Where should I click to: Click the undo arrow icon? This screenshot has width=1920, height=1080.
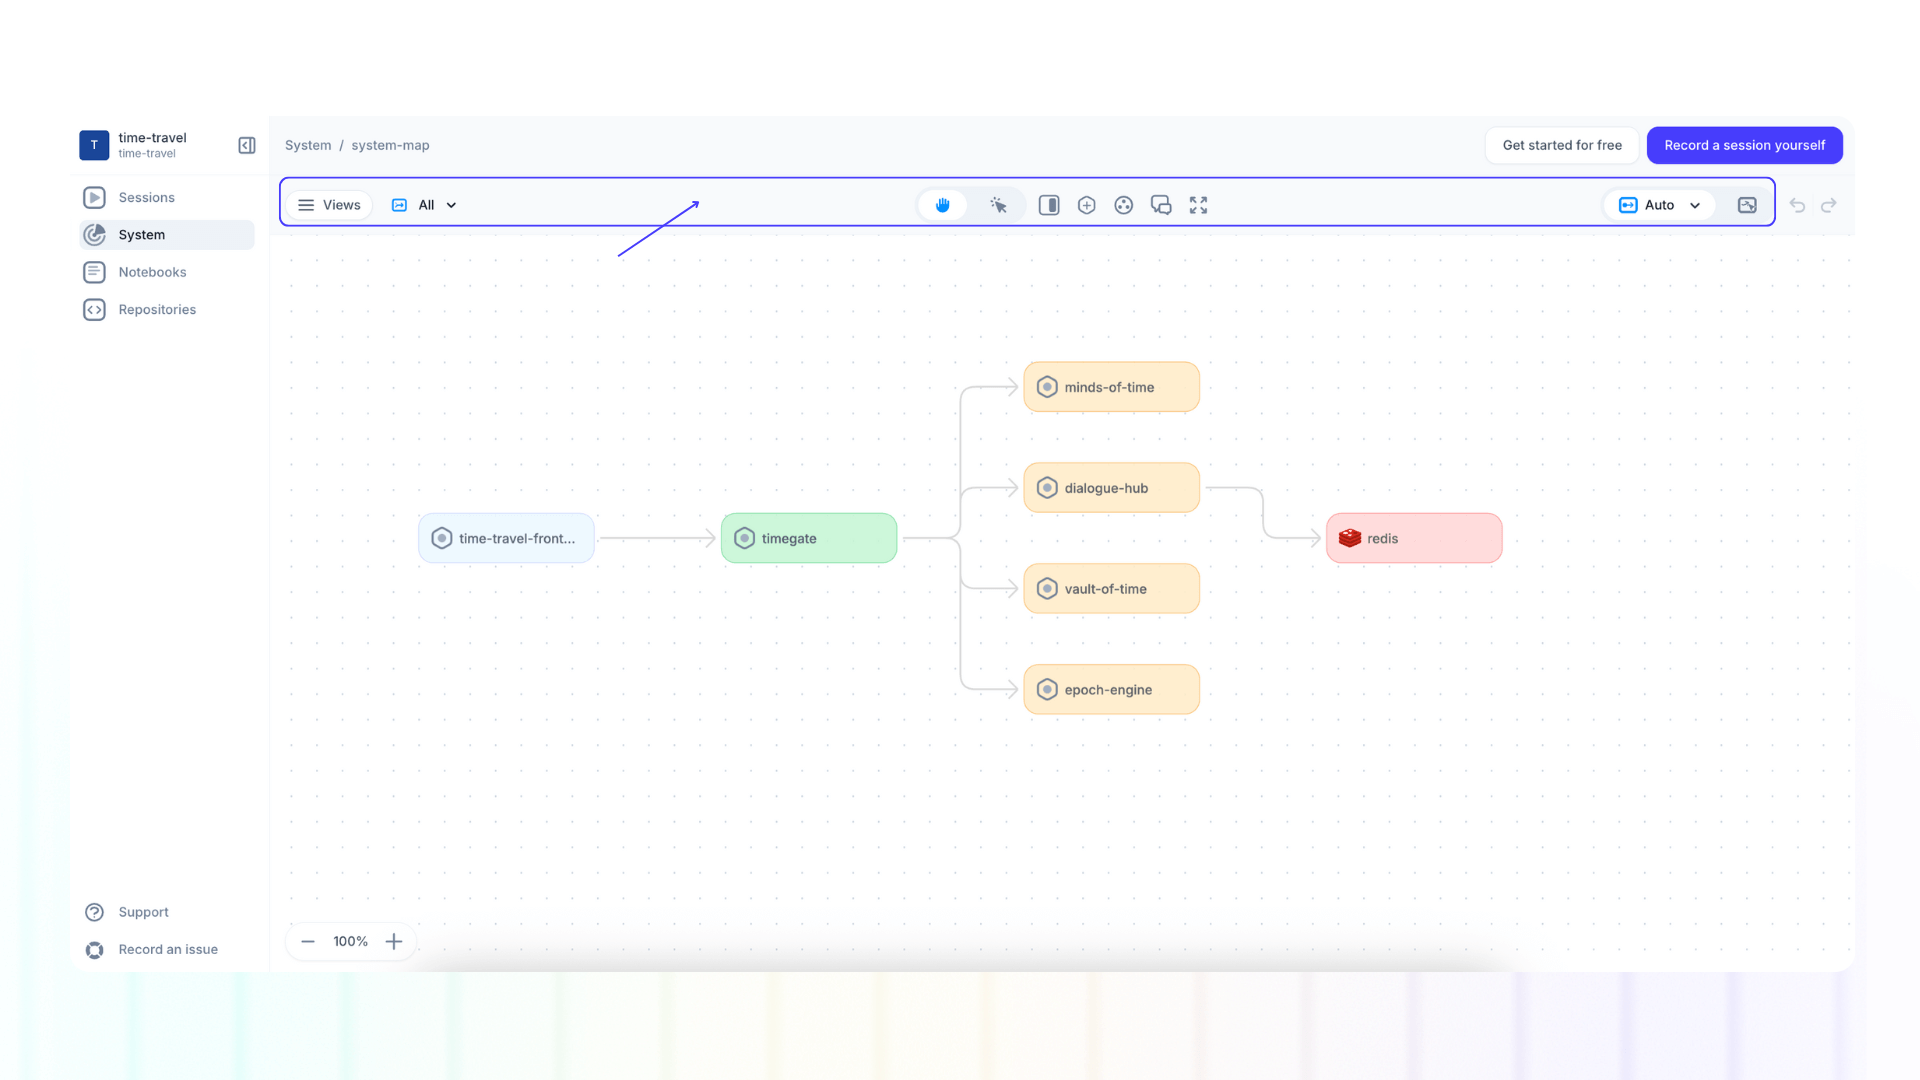coord(1798,205)
